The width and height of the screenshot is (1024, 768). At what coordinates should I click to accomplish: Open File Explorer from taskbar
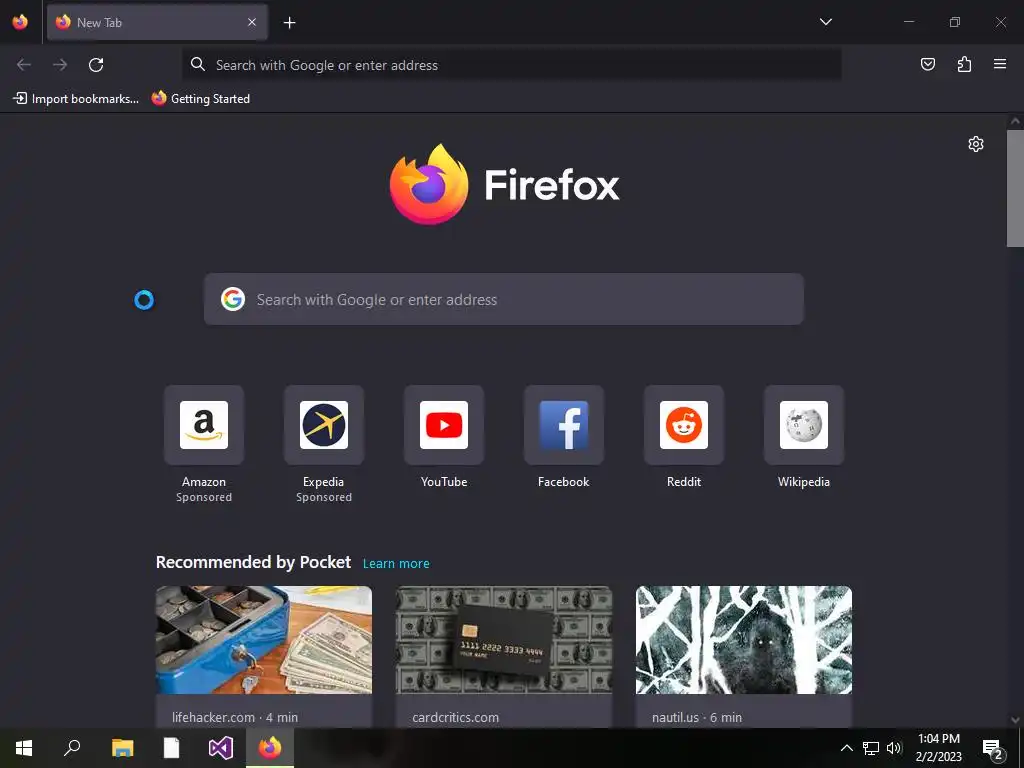tap(122, 748)
